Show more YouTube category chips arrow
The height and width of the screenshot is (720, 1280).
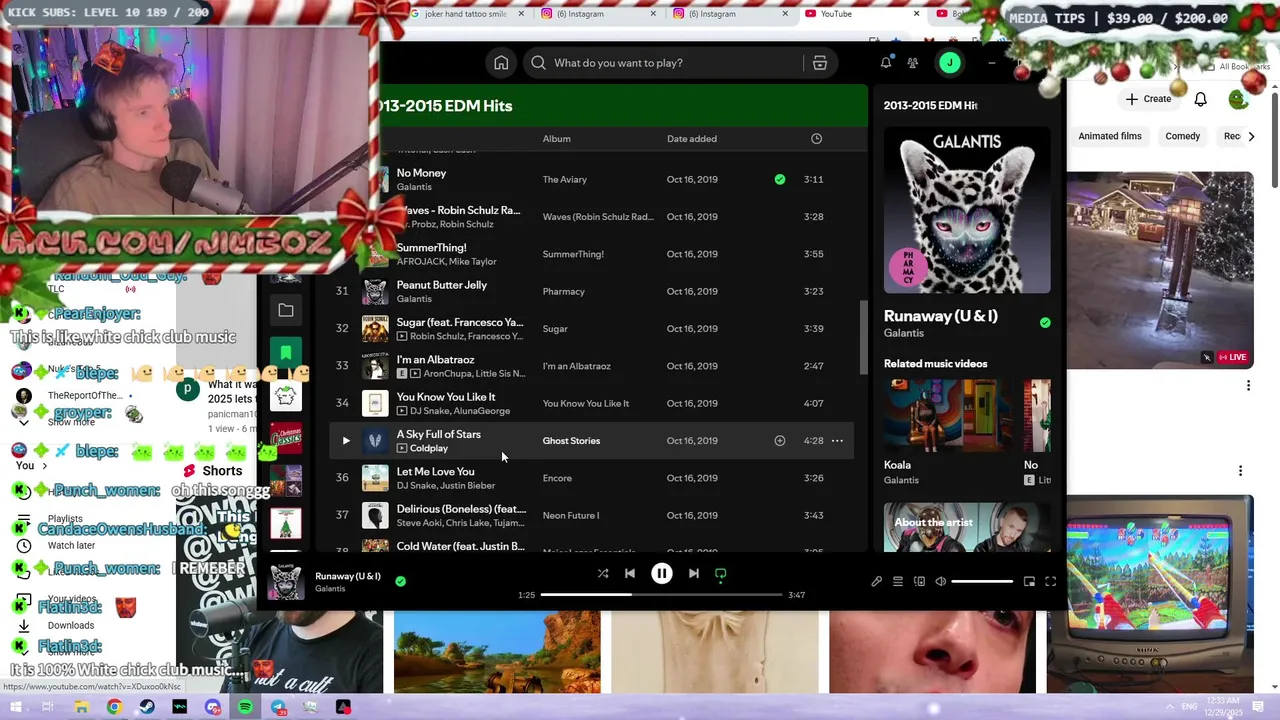point(1251,136)
